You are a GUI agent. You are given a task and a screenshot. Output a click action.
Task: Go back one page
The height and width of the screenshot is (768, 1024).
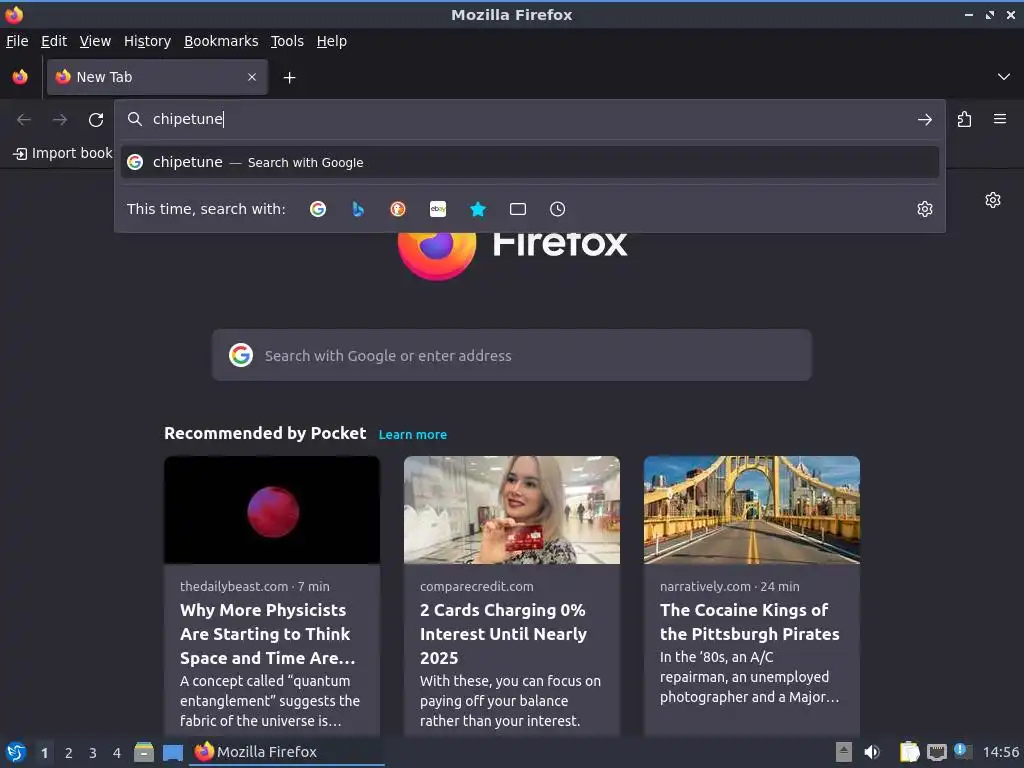click(24, 120)
